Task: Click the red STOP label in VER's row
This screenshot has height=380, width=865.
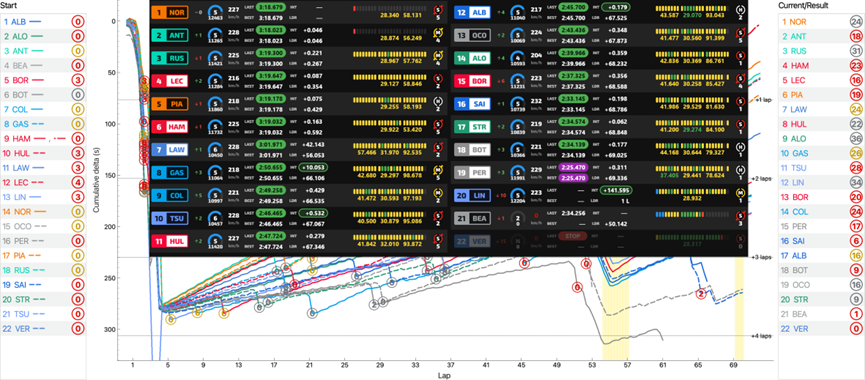Action: tap(572, 236)
